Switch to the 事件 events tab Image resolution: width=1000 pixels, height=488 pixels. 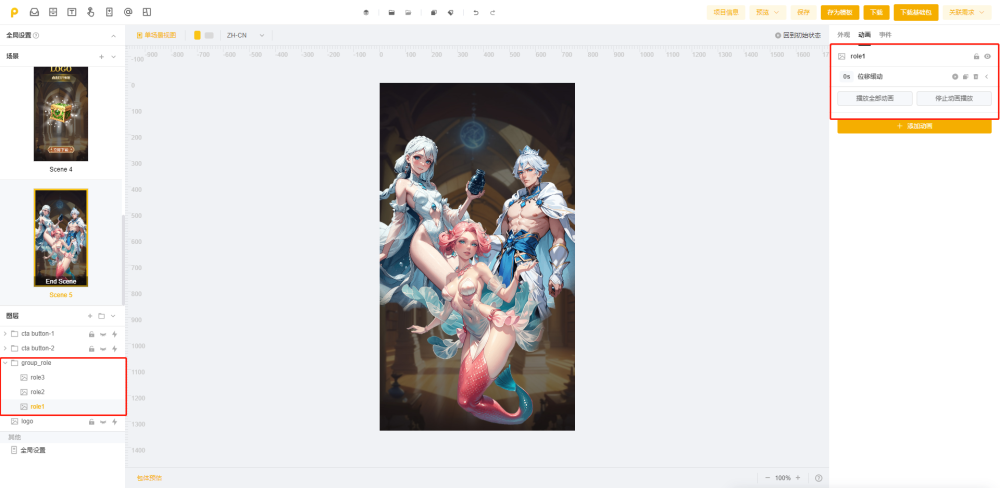click(885, 34)
